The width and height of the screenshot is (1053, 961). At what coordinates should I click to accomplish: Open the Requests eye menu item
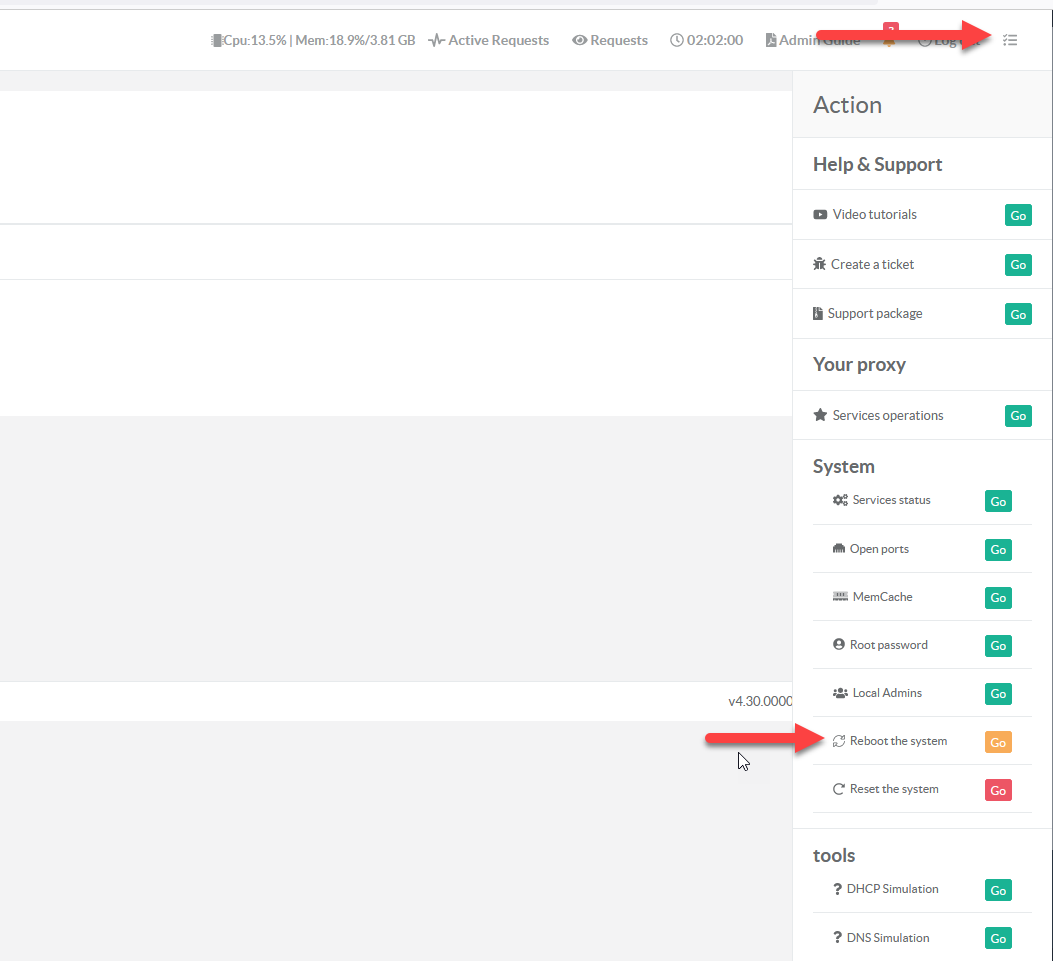609,40
